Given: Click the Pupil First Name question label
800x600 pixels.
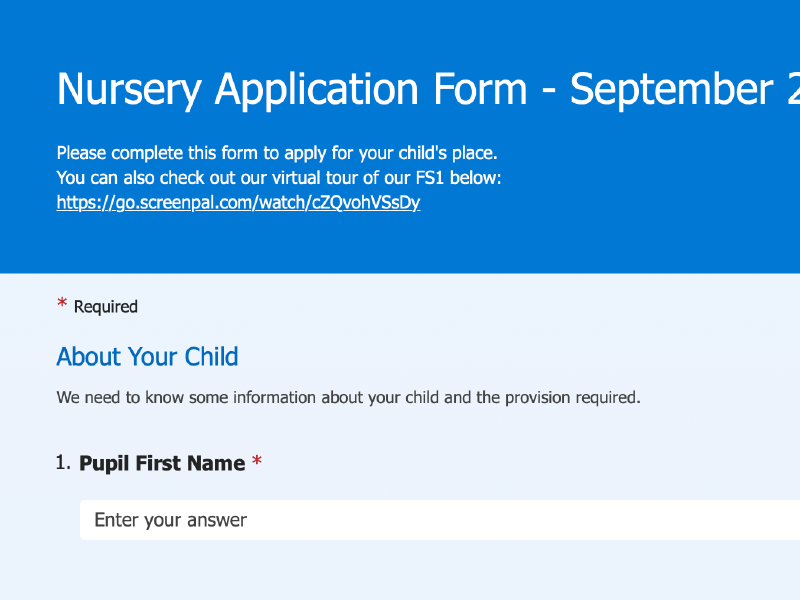Looking at the screenshot, I should (x=162, y=463).
